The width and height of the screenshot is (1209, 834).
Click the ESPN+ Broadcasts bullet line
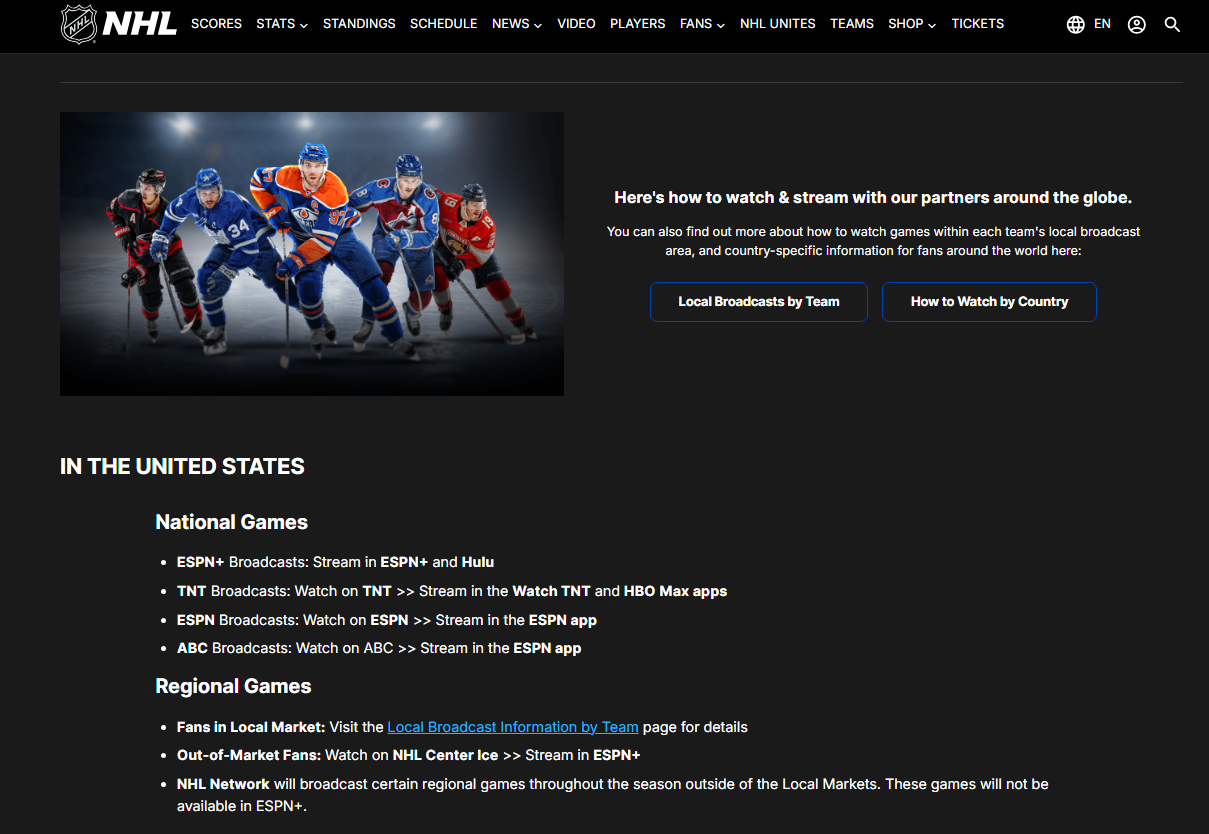pyautogui.click(x=336, y=562)
